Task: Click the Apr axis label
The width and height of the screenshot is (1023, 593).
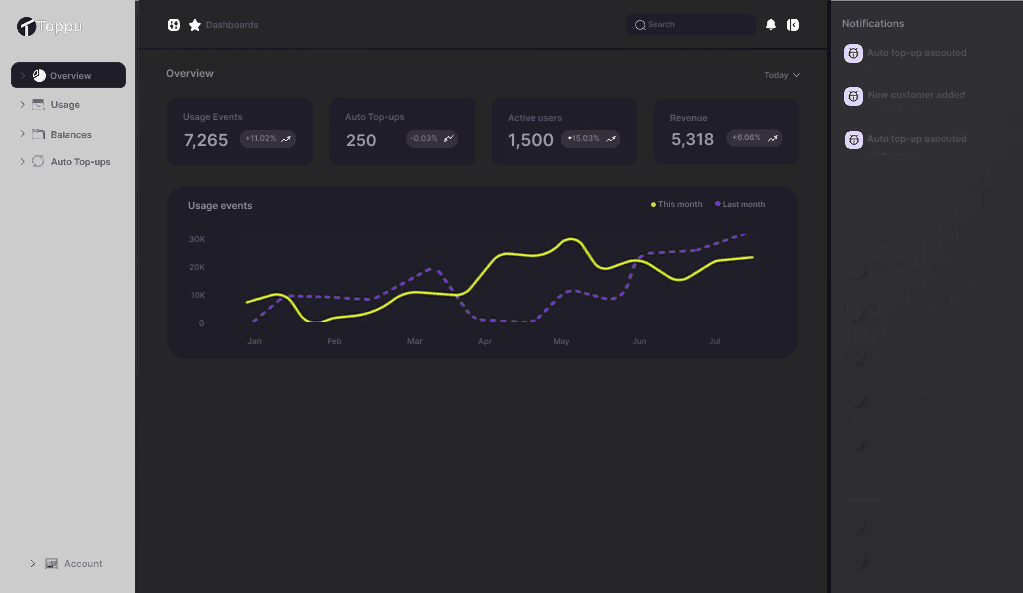Action: [485, 341]
